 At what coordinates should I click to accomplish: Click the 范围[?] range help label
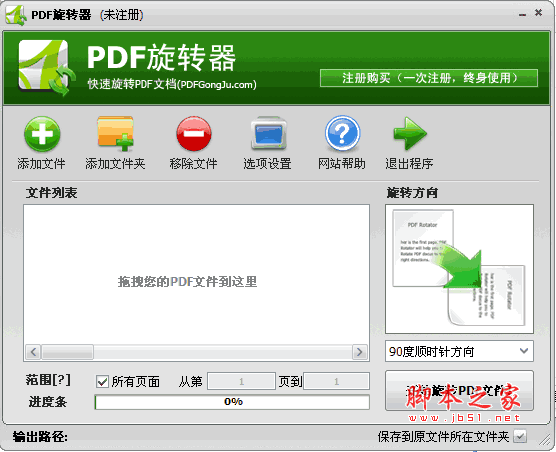(48, 380)
